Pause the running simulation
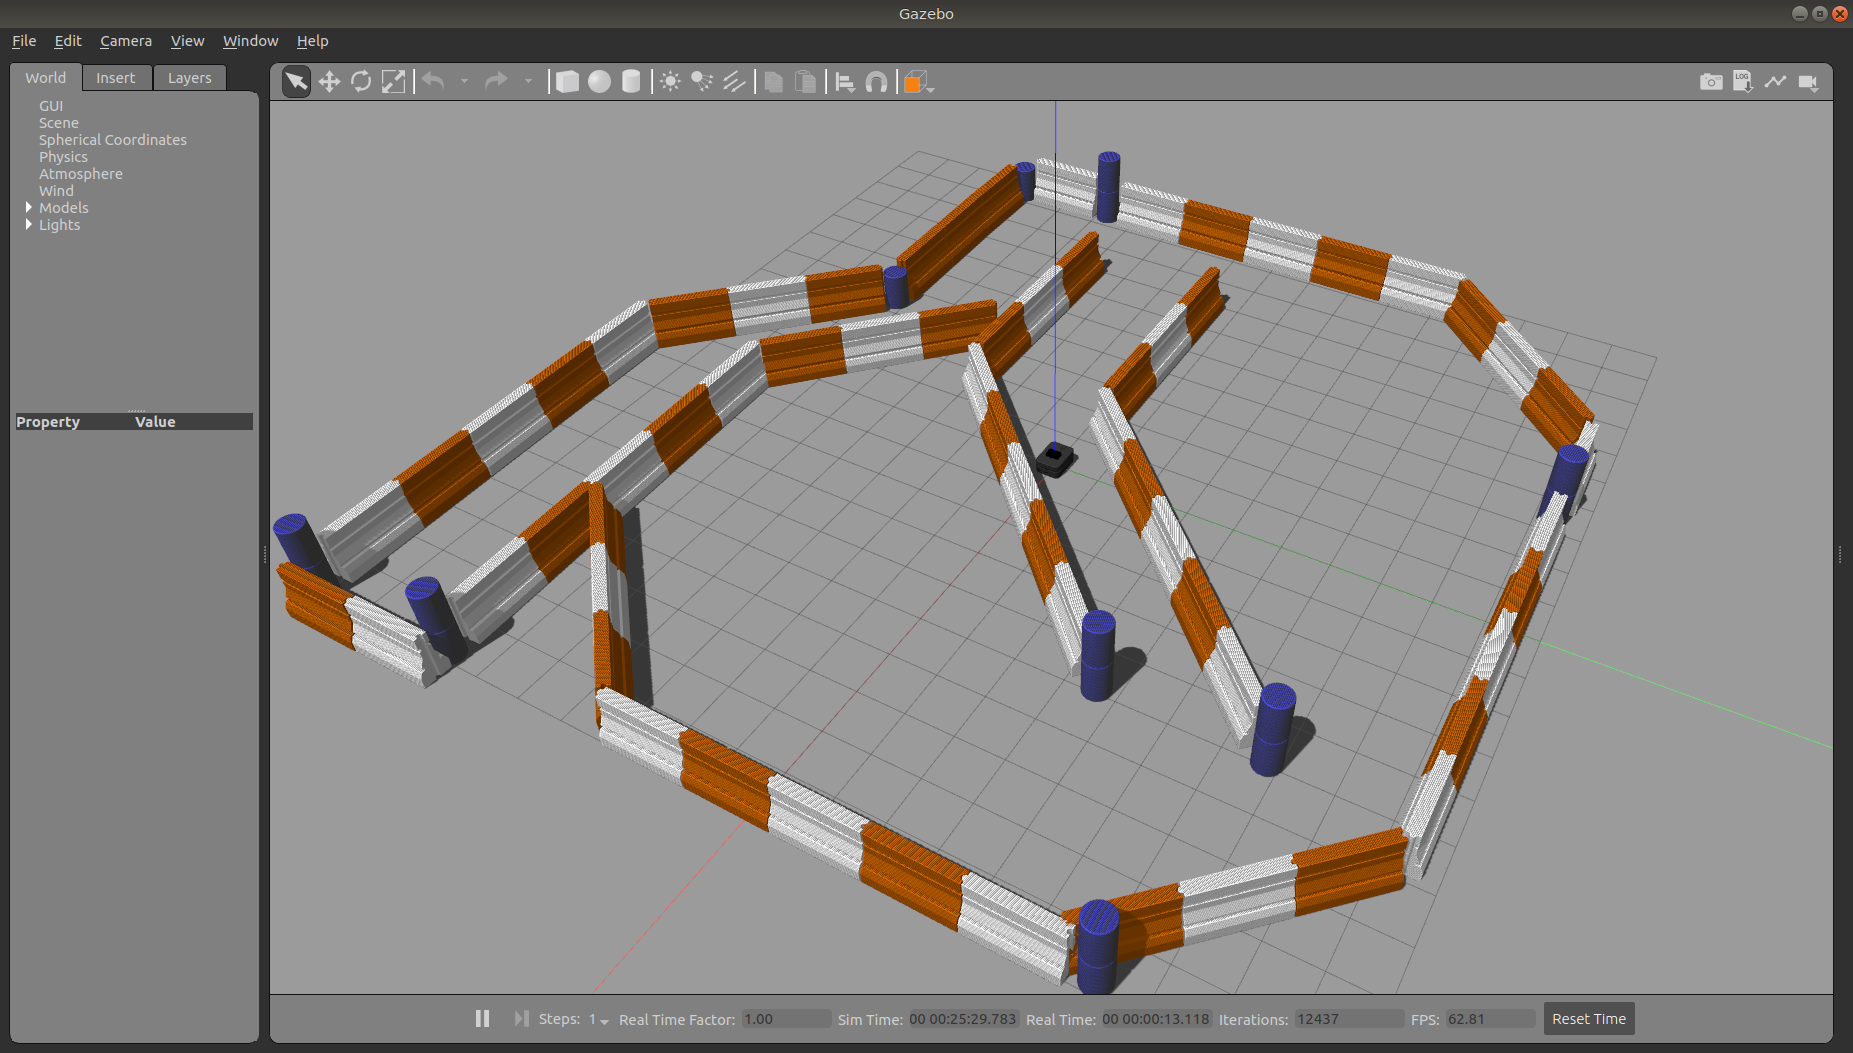Viewport: 1853px width, 1053px height. [x=482, y=1018]
